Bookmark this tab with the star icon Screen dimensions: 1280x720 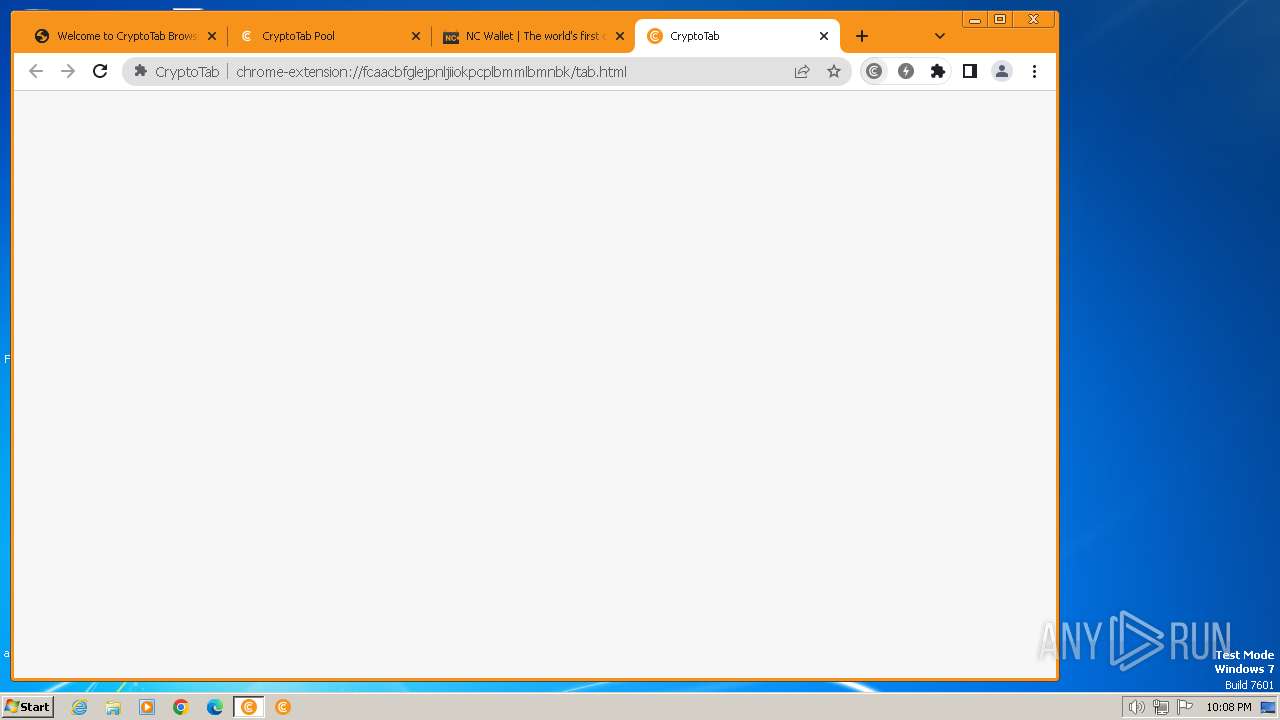[834, 71]
